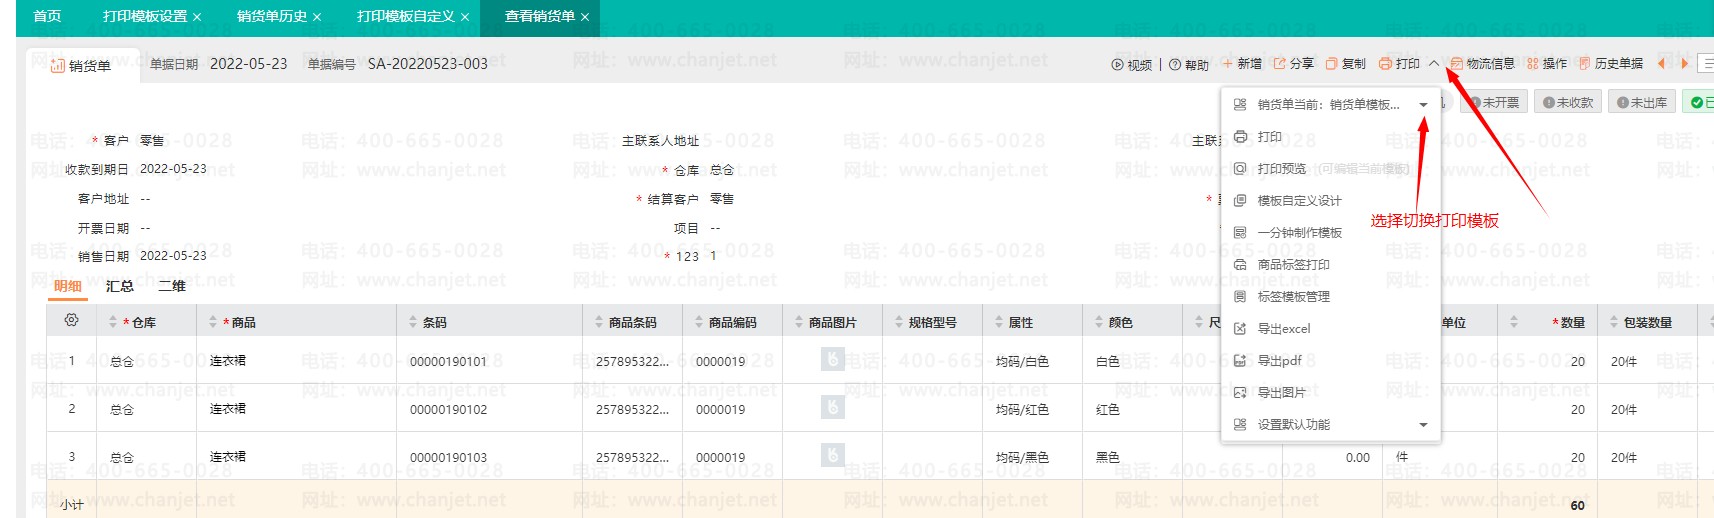Click the 未出库 status badge
The width and height of the screenshot is (1714, 518).
click(x=1641, y=102)
